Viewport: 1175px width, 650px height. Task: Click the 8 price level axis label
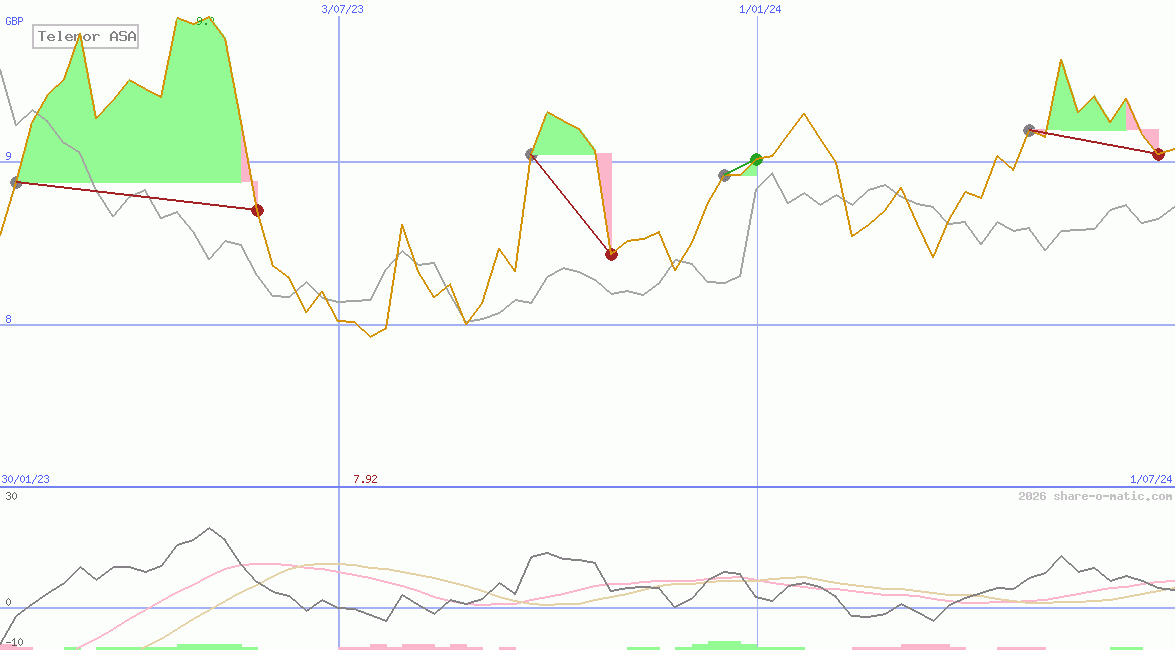8,320
